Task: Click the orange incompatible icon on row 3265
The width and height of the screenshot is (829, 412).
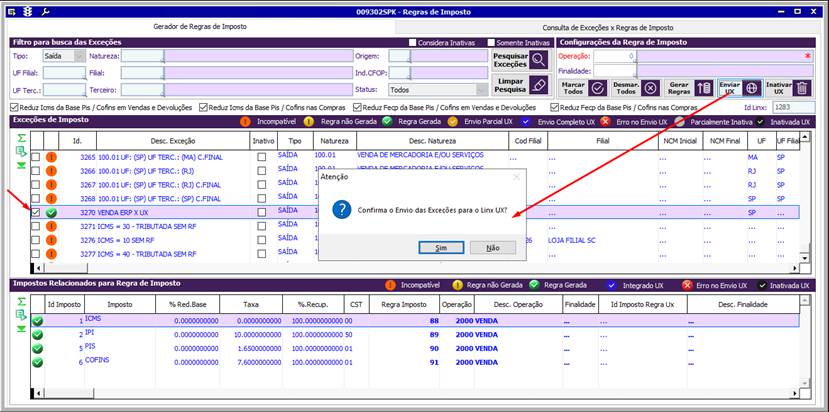Action: [x=51, y=157]
